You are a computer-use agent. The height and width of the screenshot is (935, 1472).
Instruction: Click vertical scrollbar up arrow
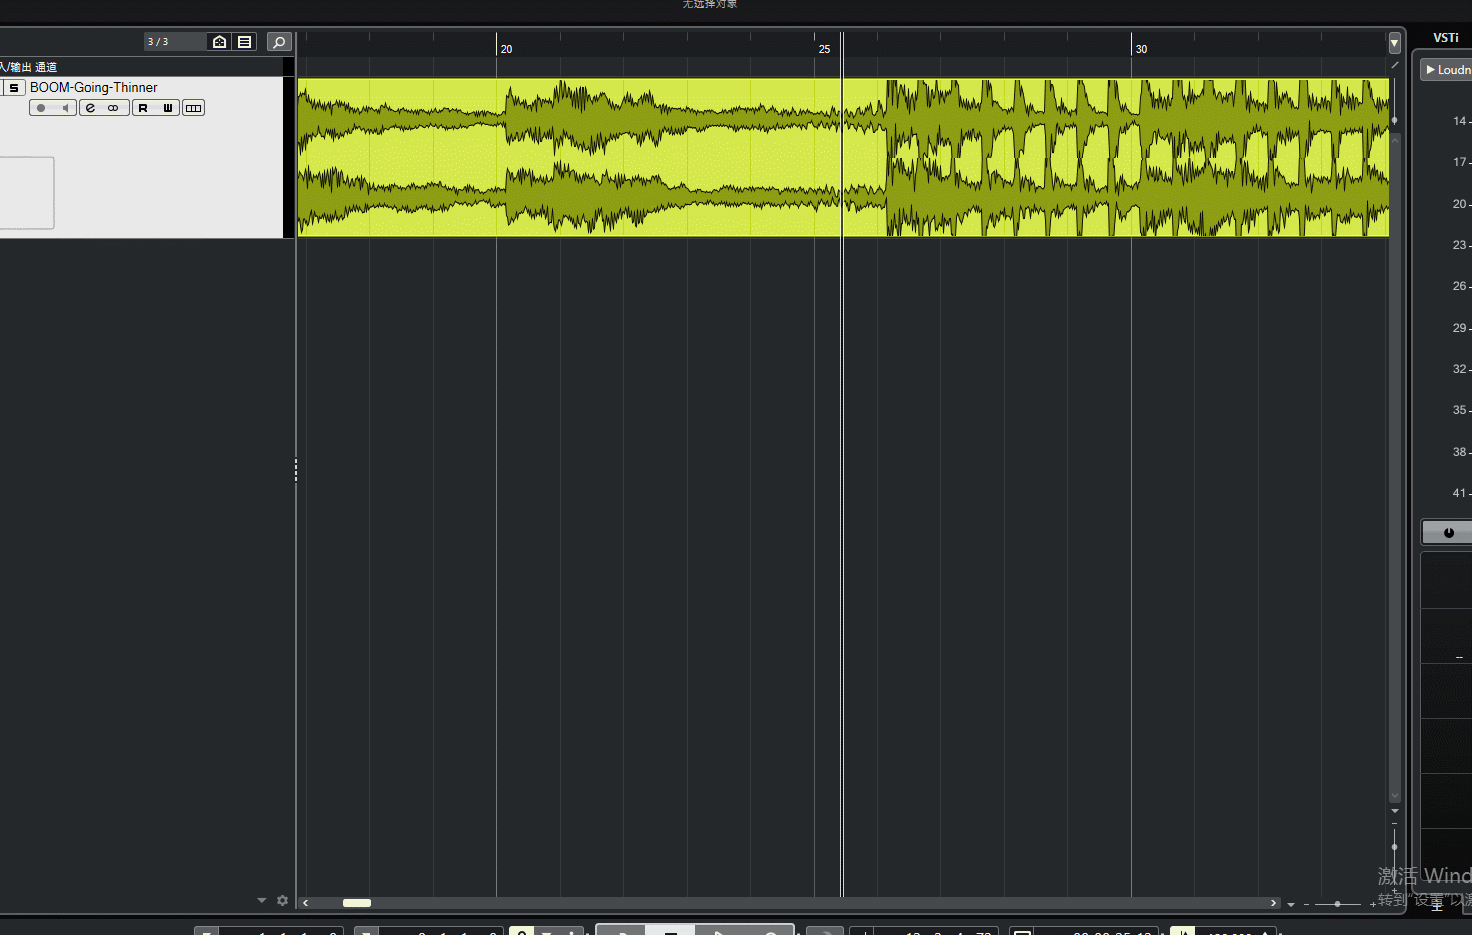click(1395, 139)
